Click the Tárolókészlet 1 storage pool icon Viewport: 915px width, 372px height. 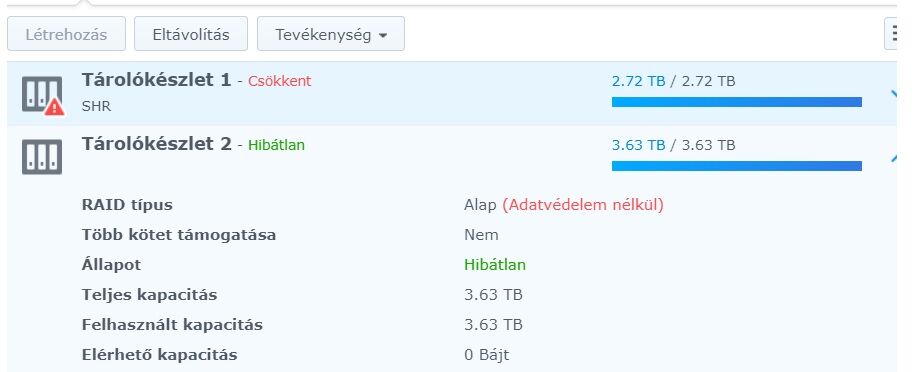coord(42,94)
